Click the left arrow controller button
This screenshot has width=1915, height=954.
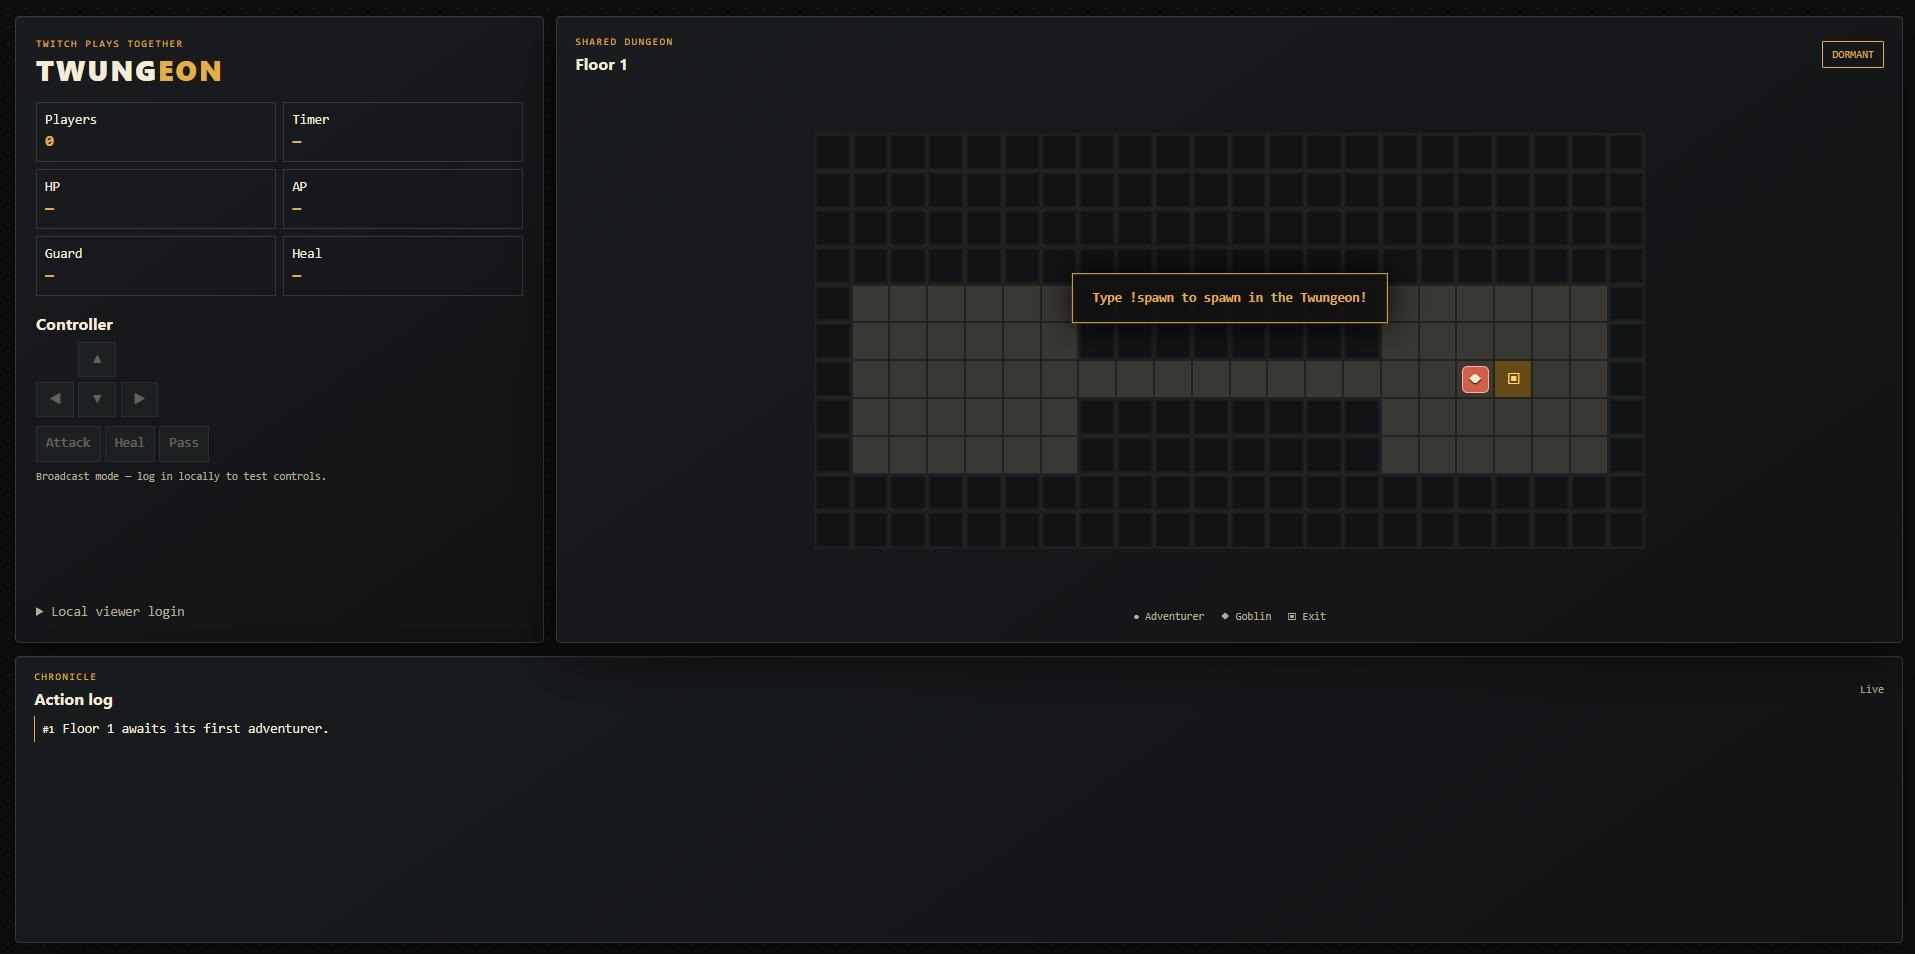point(55,399)
